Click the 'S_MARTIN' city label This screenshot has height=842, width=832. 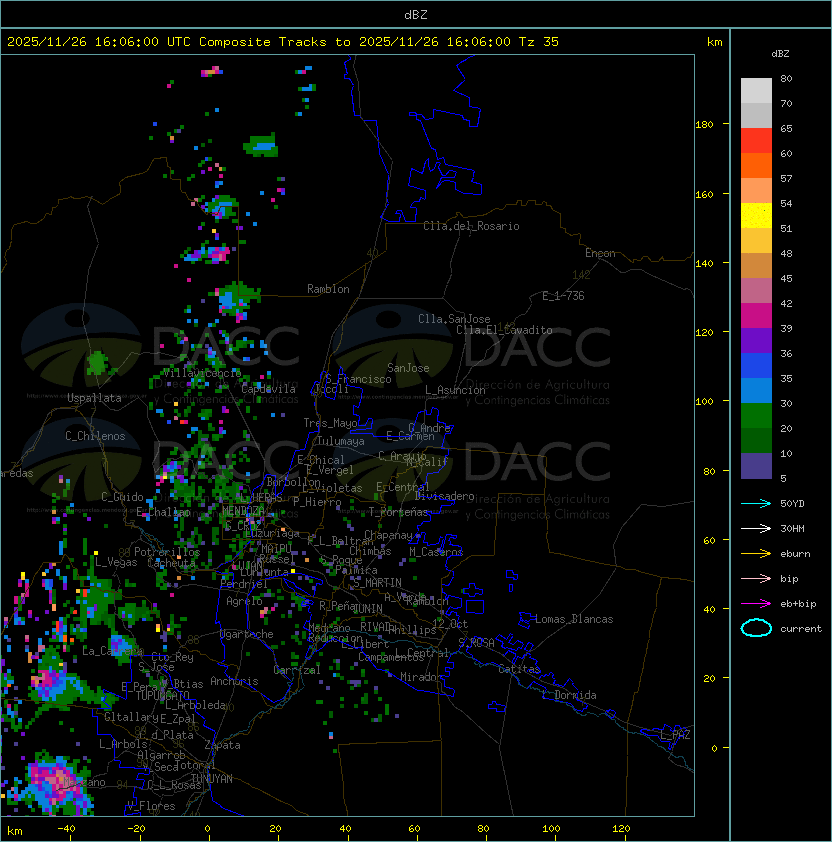(378, 583)
